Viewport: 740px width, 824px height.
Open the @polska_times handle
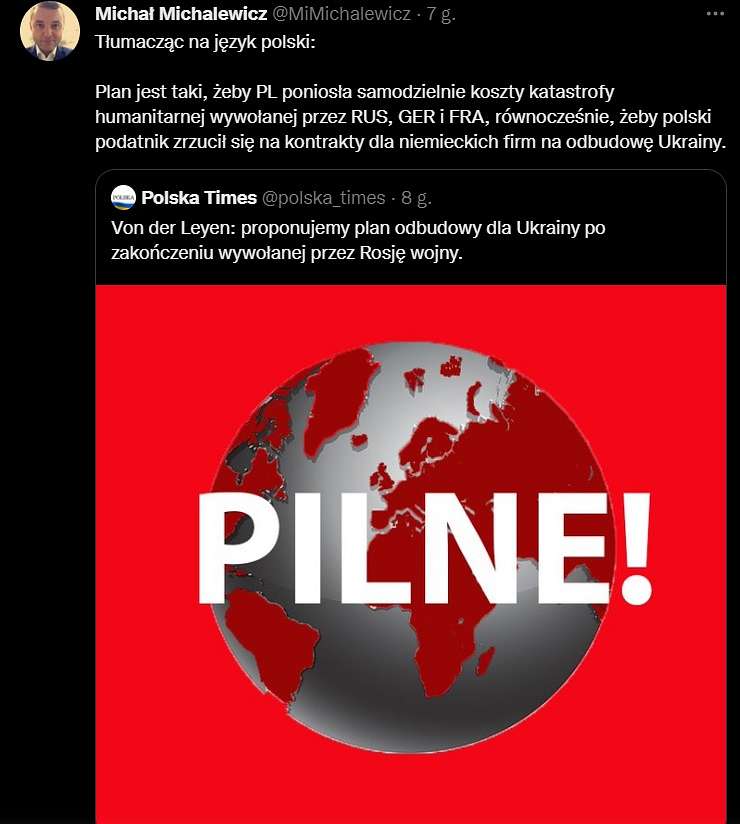(x=324, y=198)
